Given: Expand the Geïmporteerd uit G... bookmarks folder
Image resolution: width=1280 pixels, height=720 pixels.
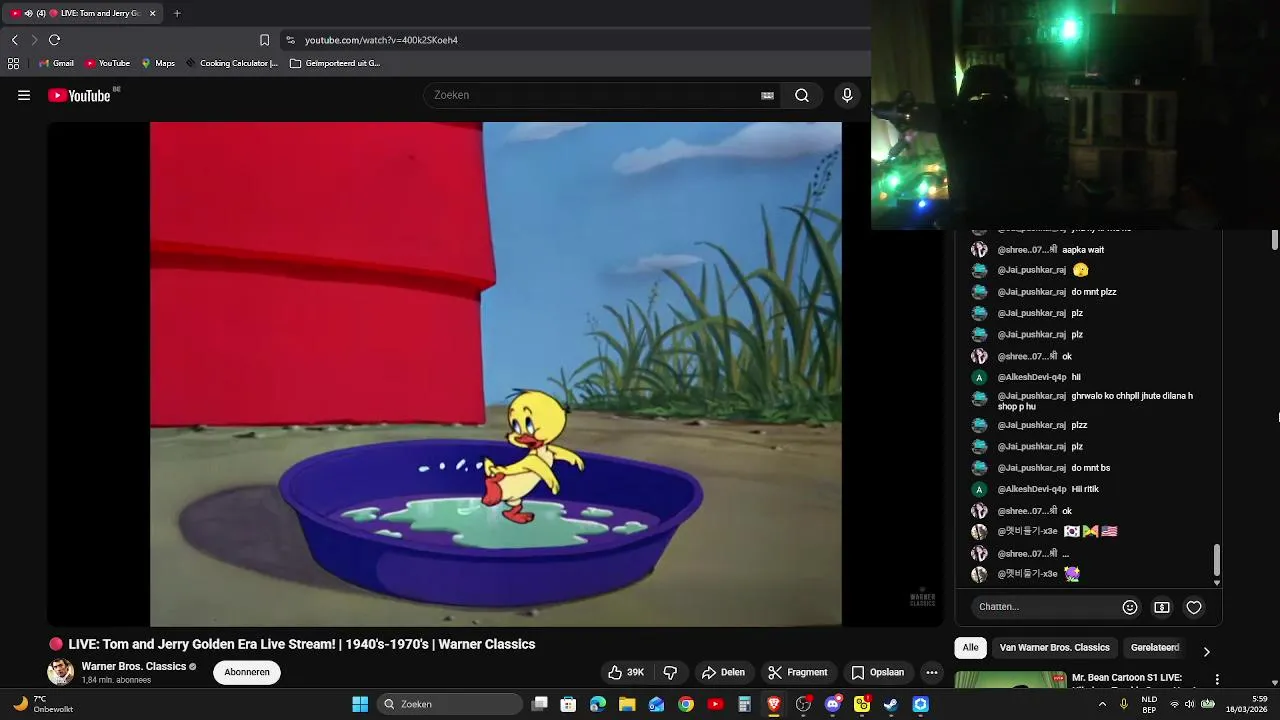Looking at the screenshot, I should click(335, 63).
